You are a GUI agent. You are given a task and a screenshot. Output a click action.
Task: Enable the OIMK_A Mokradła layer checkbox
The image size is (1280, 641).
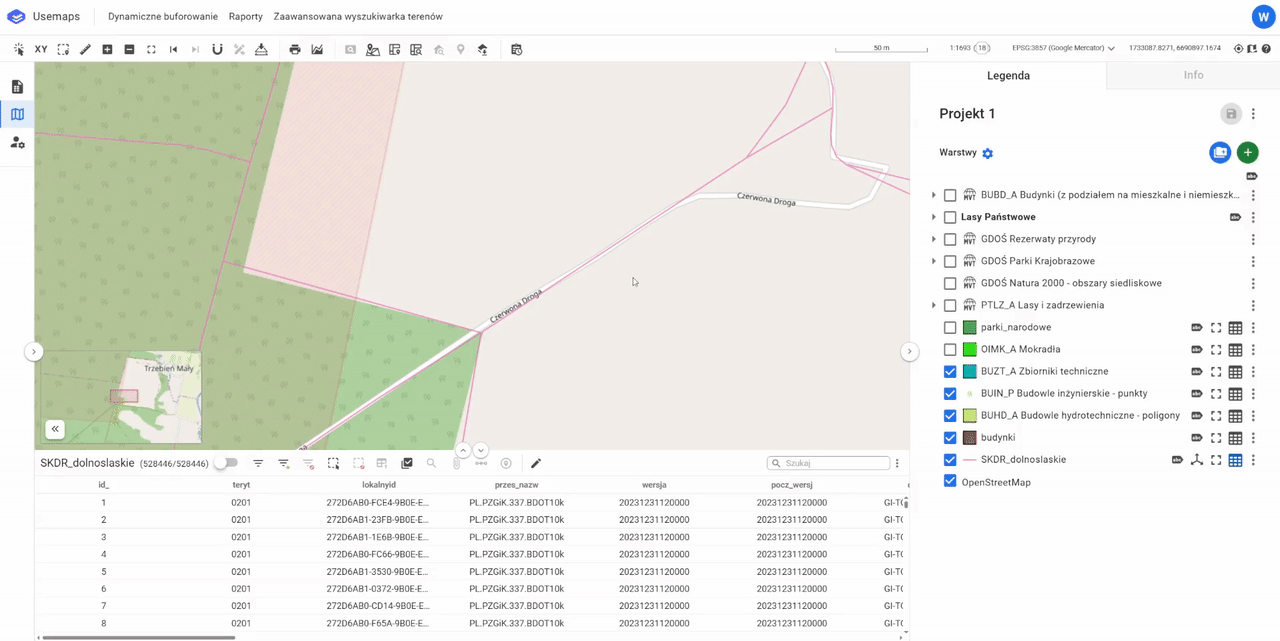pos(950,350)
